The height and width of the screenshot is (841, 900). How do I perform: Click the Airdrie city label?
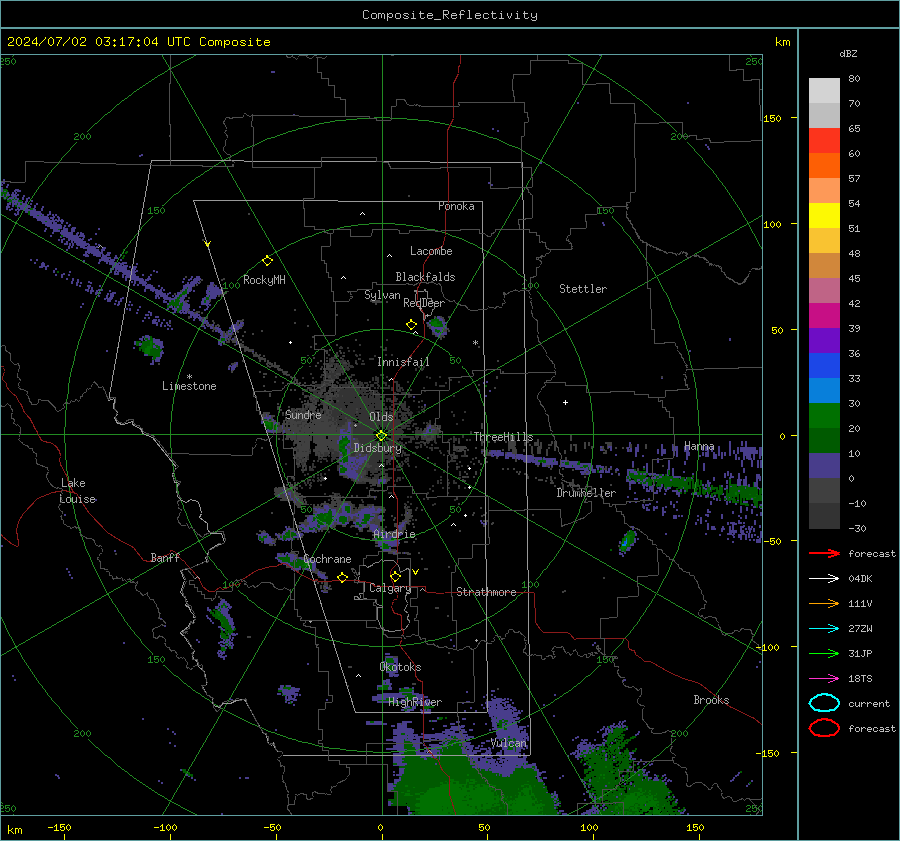[394, 534]
